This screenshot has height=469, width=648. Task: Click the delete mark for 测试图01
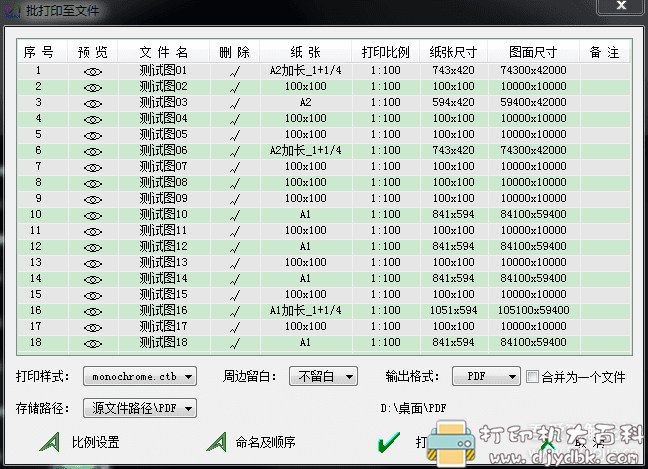[x=235, y=72]
